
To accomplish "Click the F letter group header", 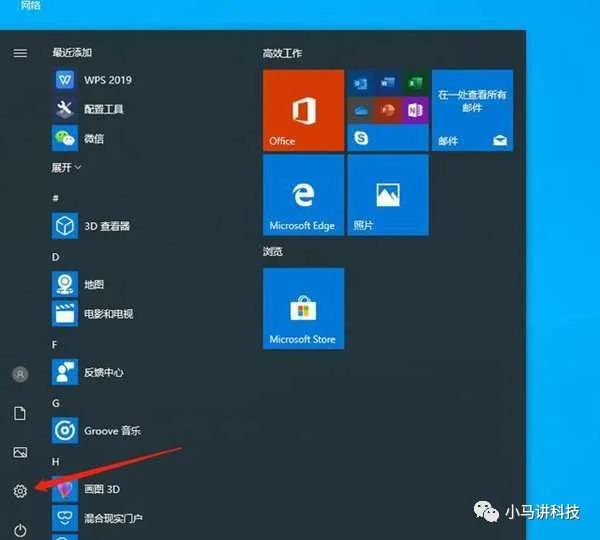I will 54,344.
